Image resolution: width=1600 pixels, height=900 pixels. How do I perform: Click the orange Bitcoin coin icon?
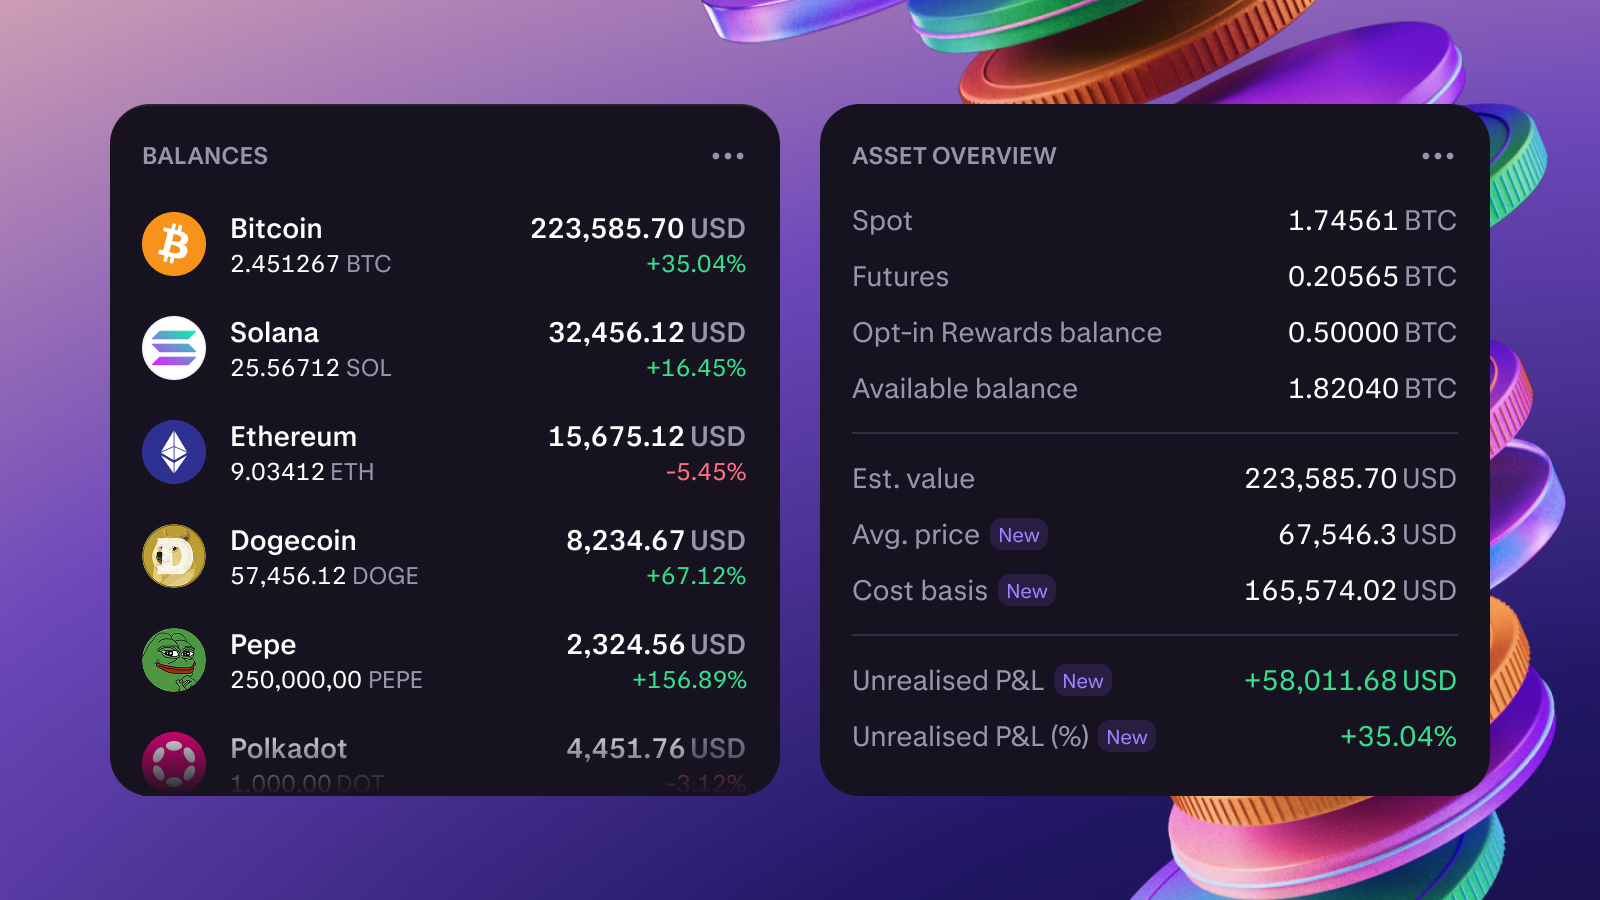click(x=174, y=244)
